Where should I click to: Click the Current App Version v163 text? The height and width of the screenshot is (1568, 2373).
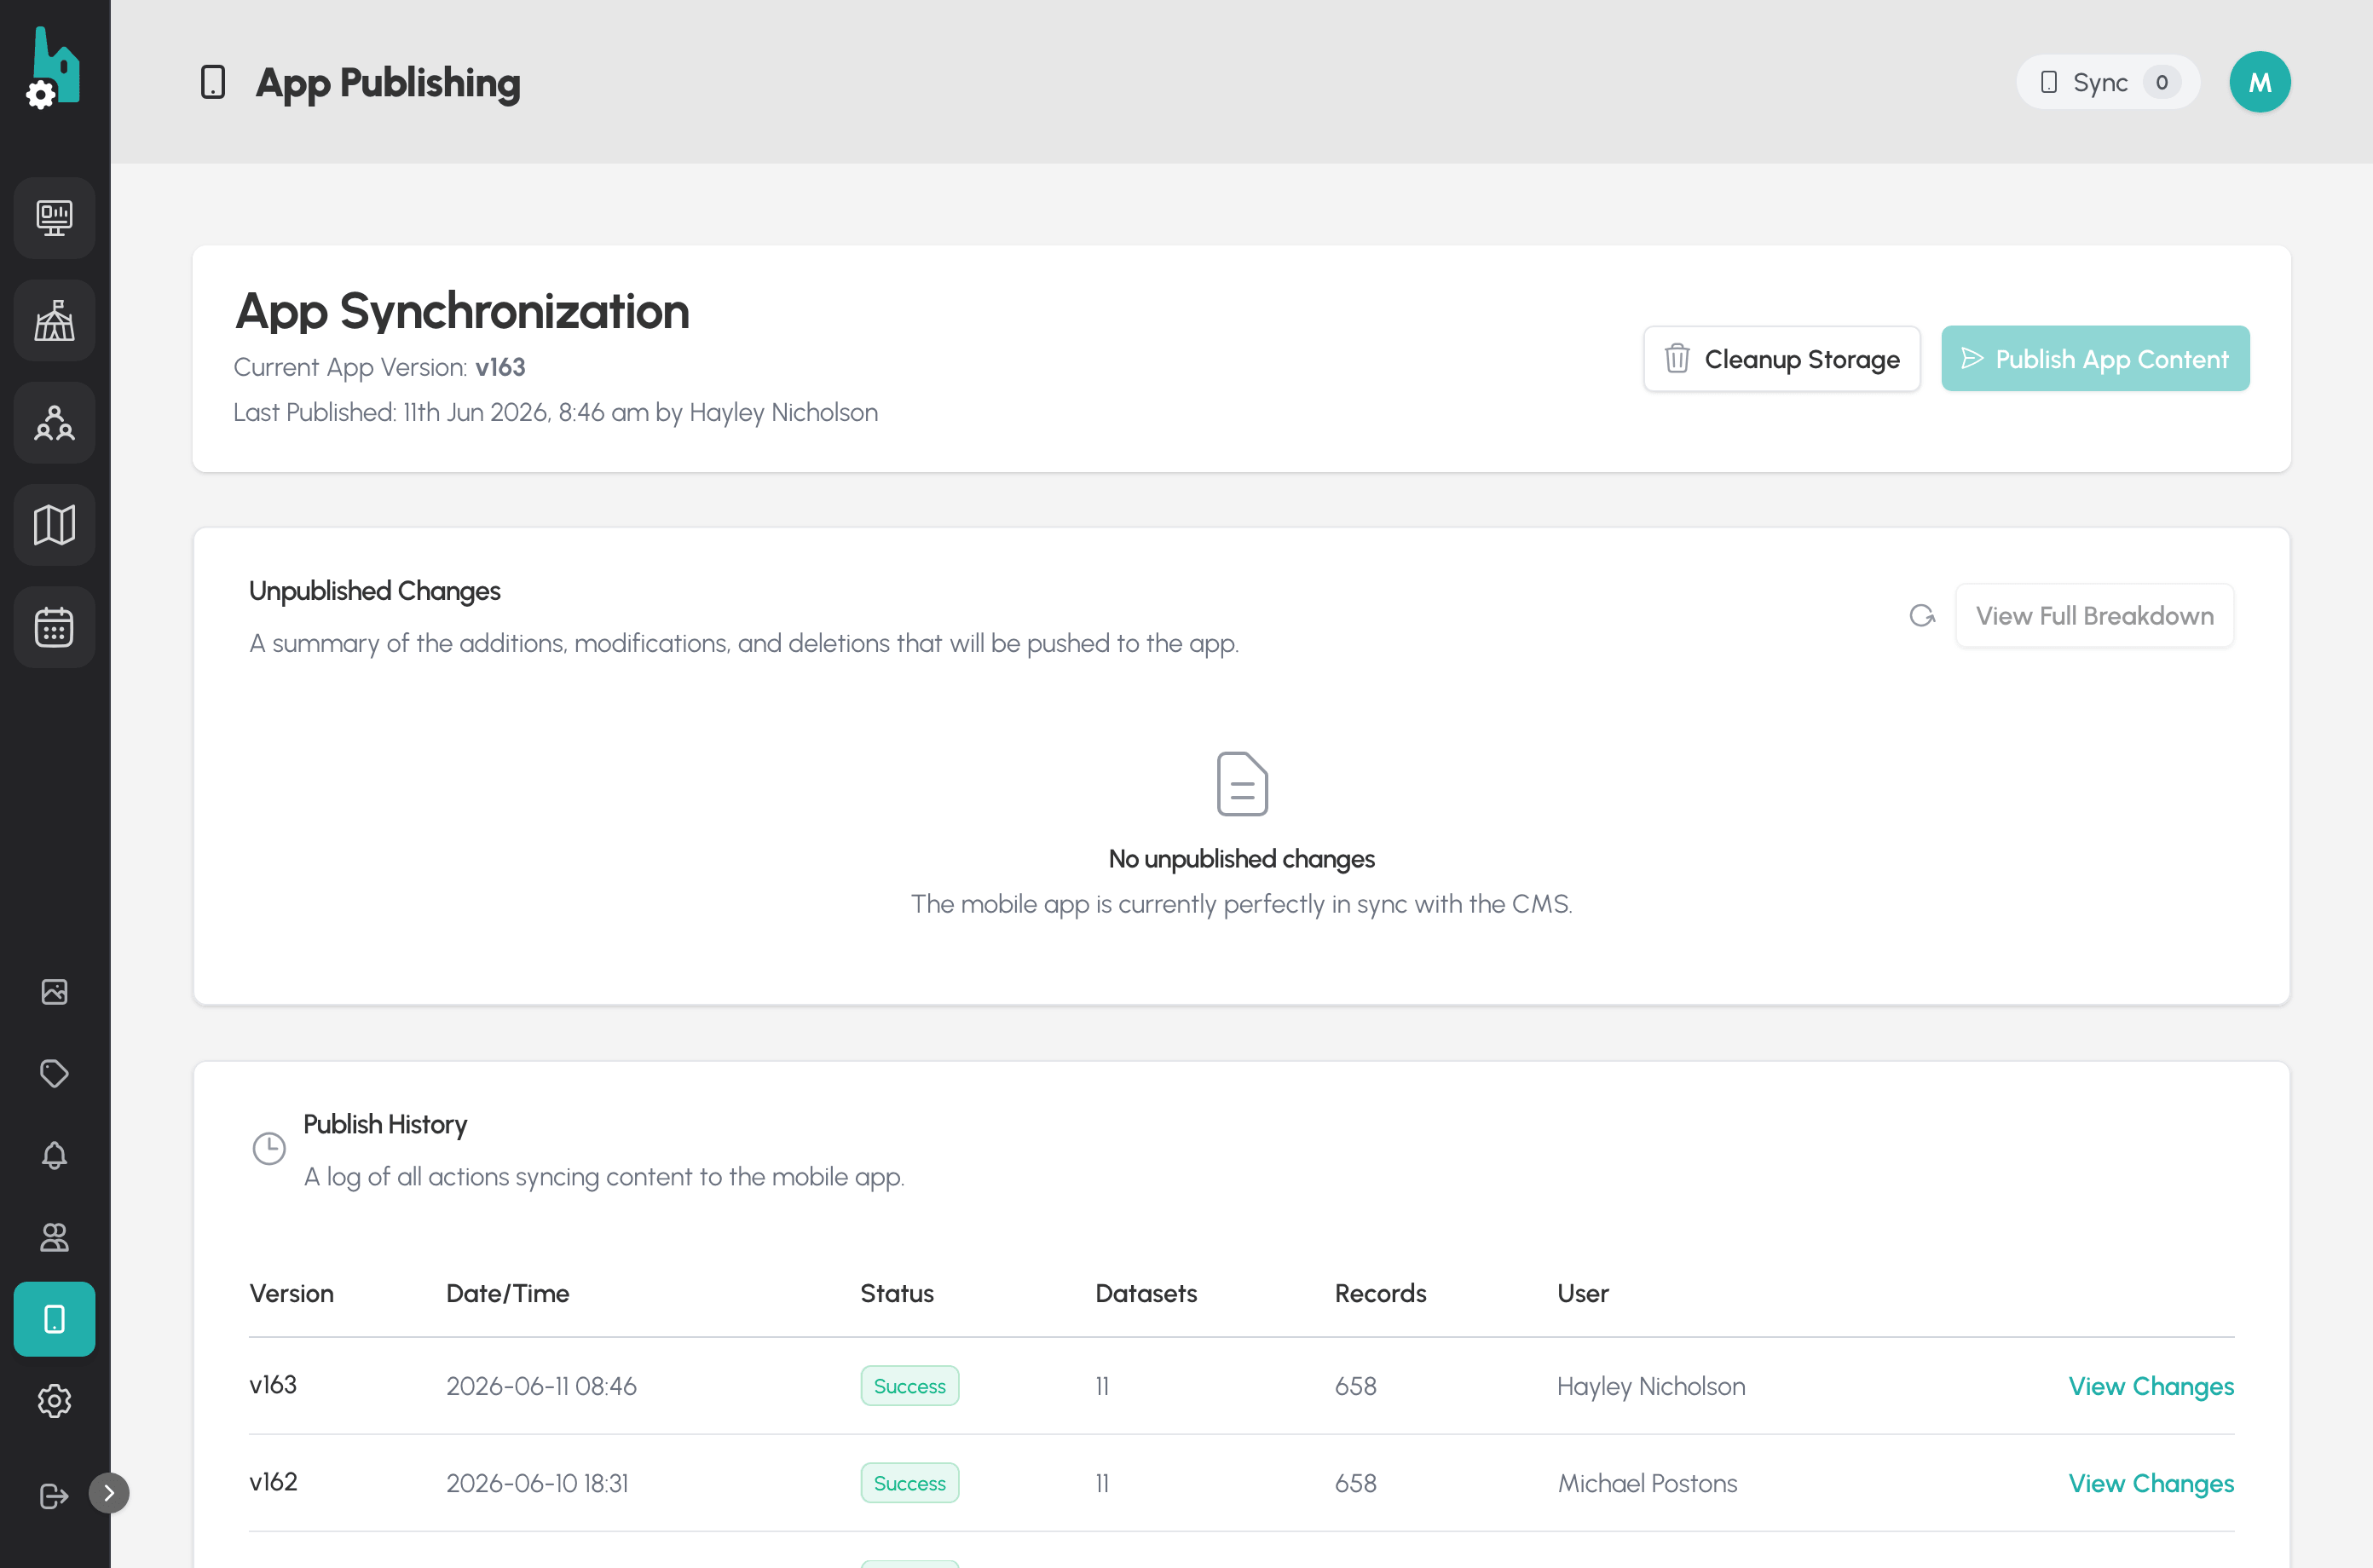click(x=379, y=367)
